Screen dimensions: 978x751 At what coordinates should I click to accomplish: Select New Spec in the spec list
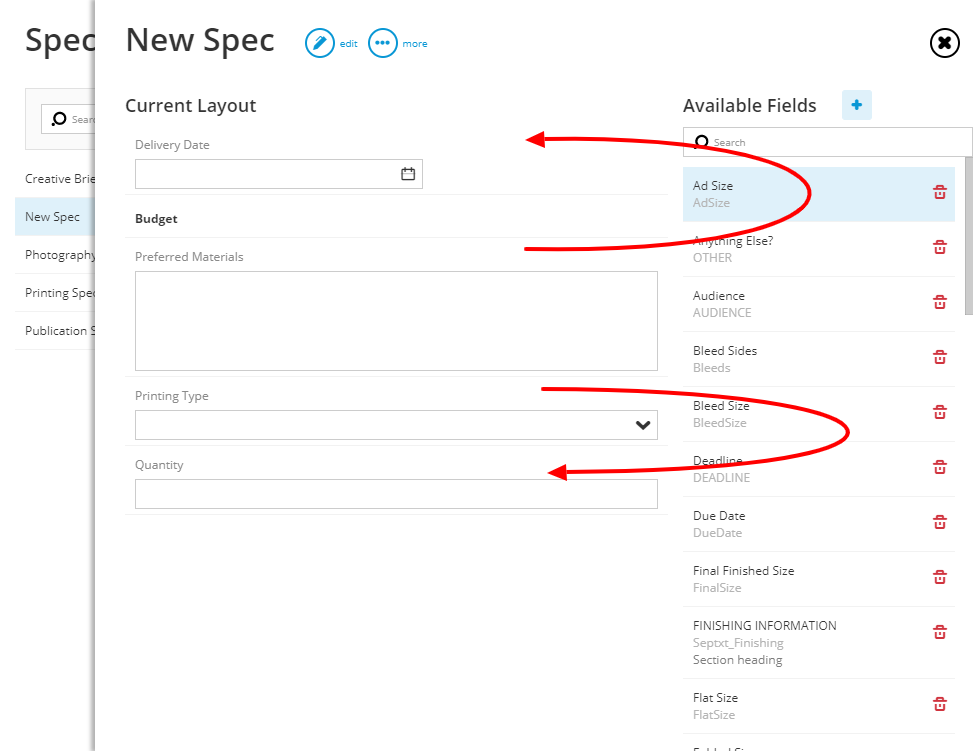click(55, 217)
